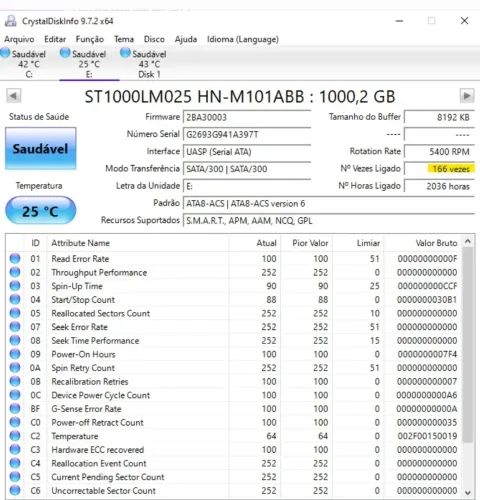The width and height of the screenshot is (480, 500).
Task: Click the CrystalDiskInfo app icon in title bar
Action: (x=10, y=21)
